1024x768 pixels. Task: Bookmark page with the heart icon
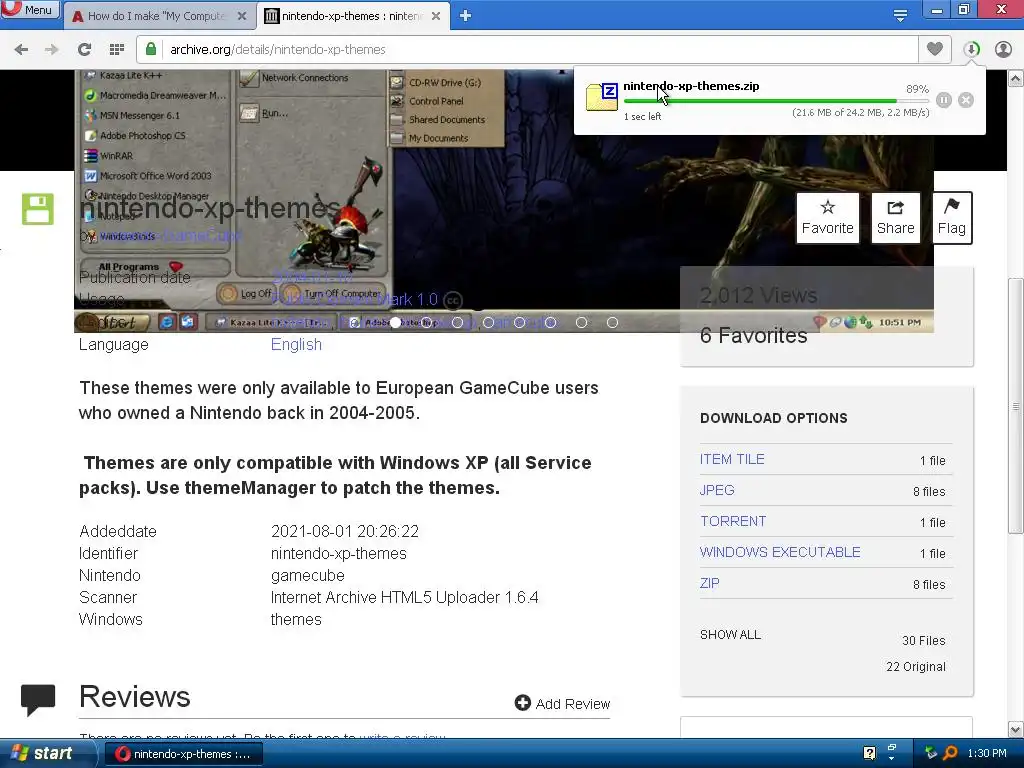click(935, 48)
